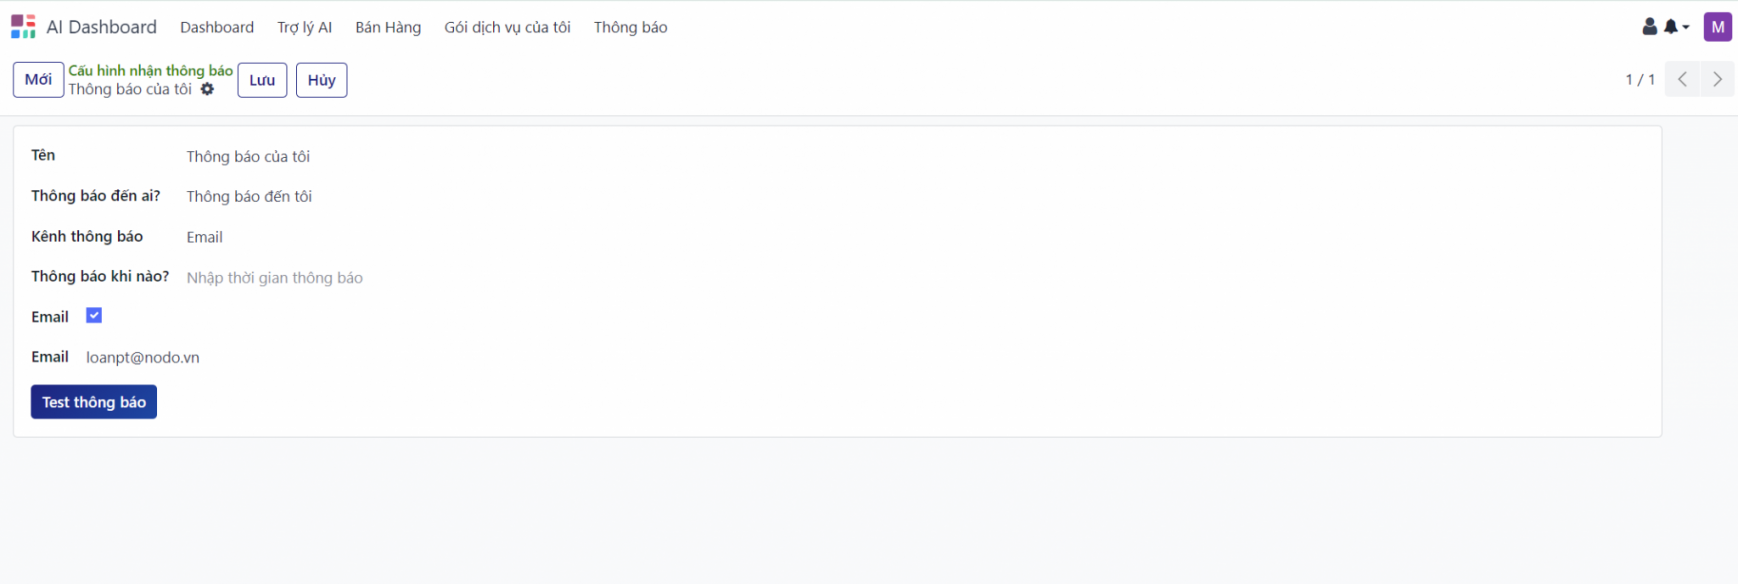Open the Trợ lý AI menu
The width and height of the screenshot is (1738, 584).
pos(304,27)
